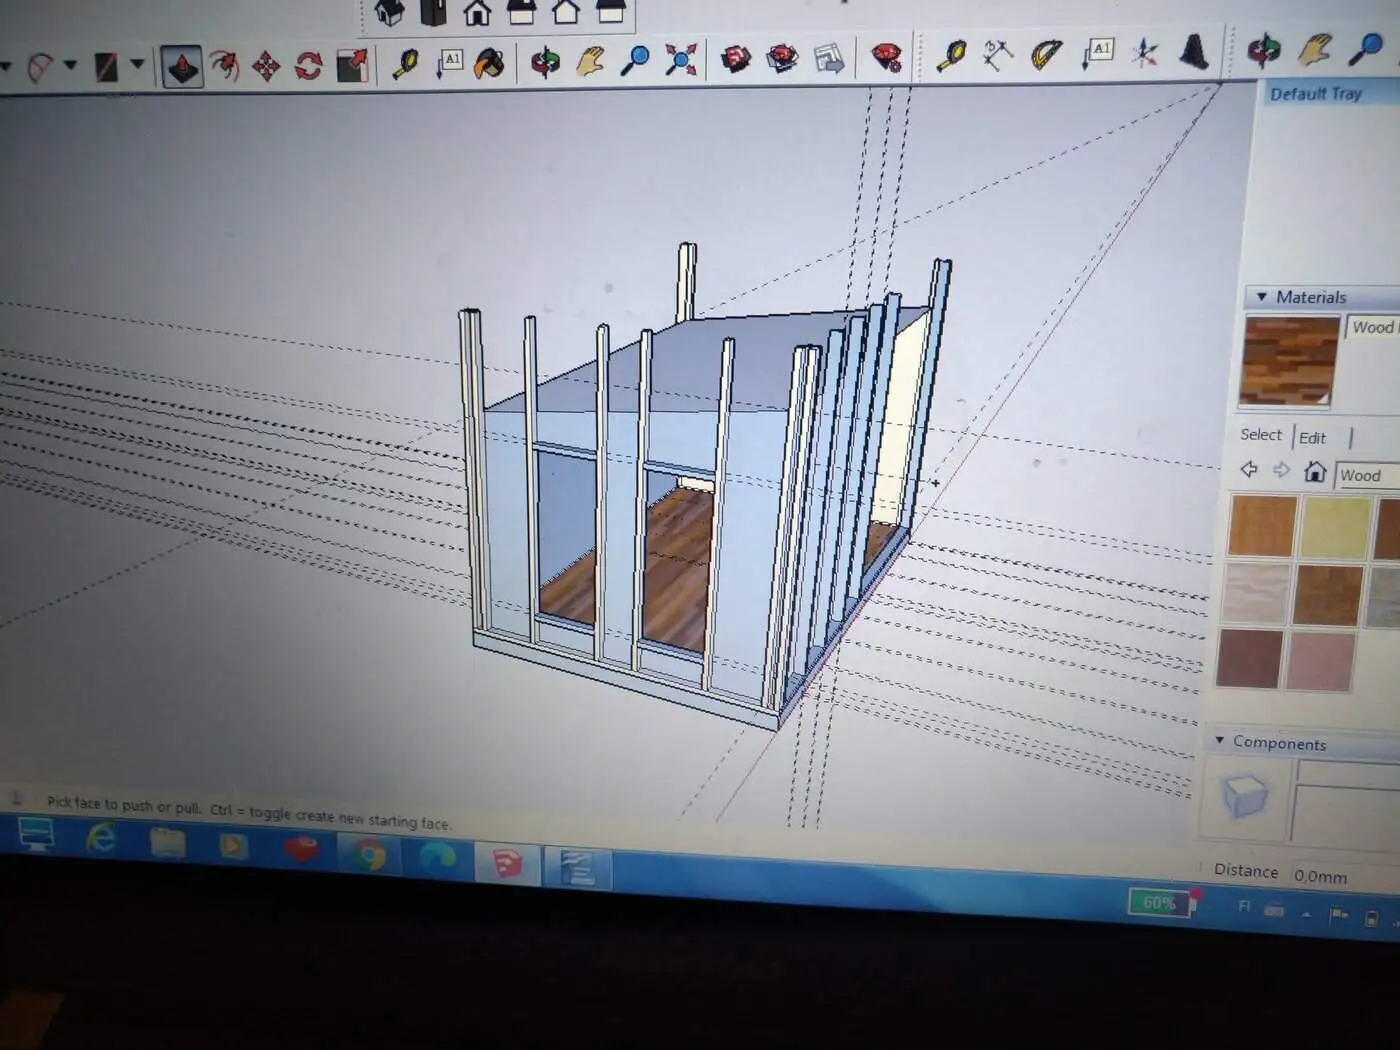
Task: Select the Rotate tool
Action: pos(309,67)
